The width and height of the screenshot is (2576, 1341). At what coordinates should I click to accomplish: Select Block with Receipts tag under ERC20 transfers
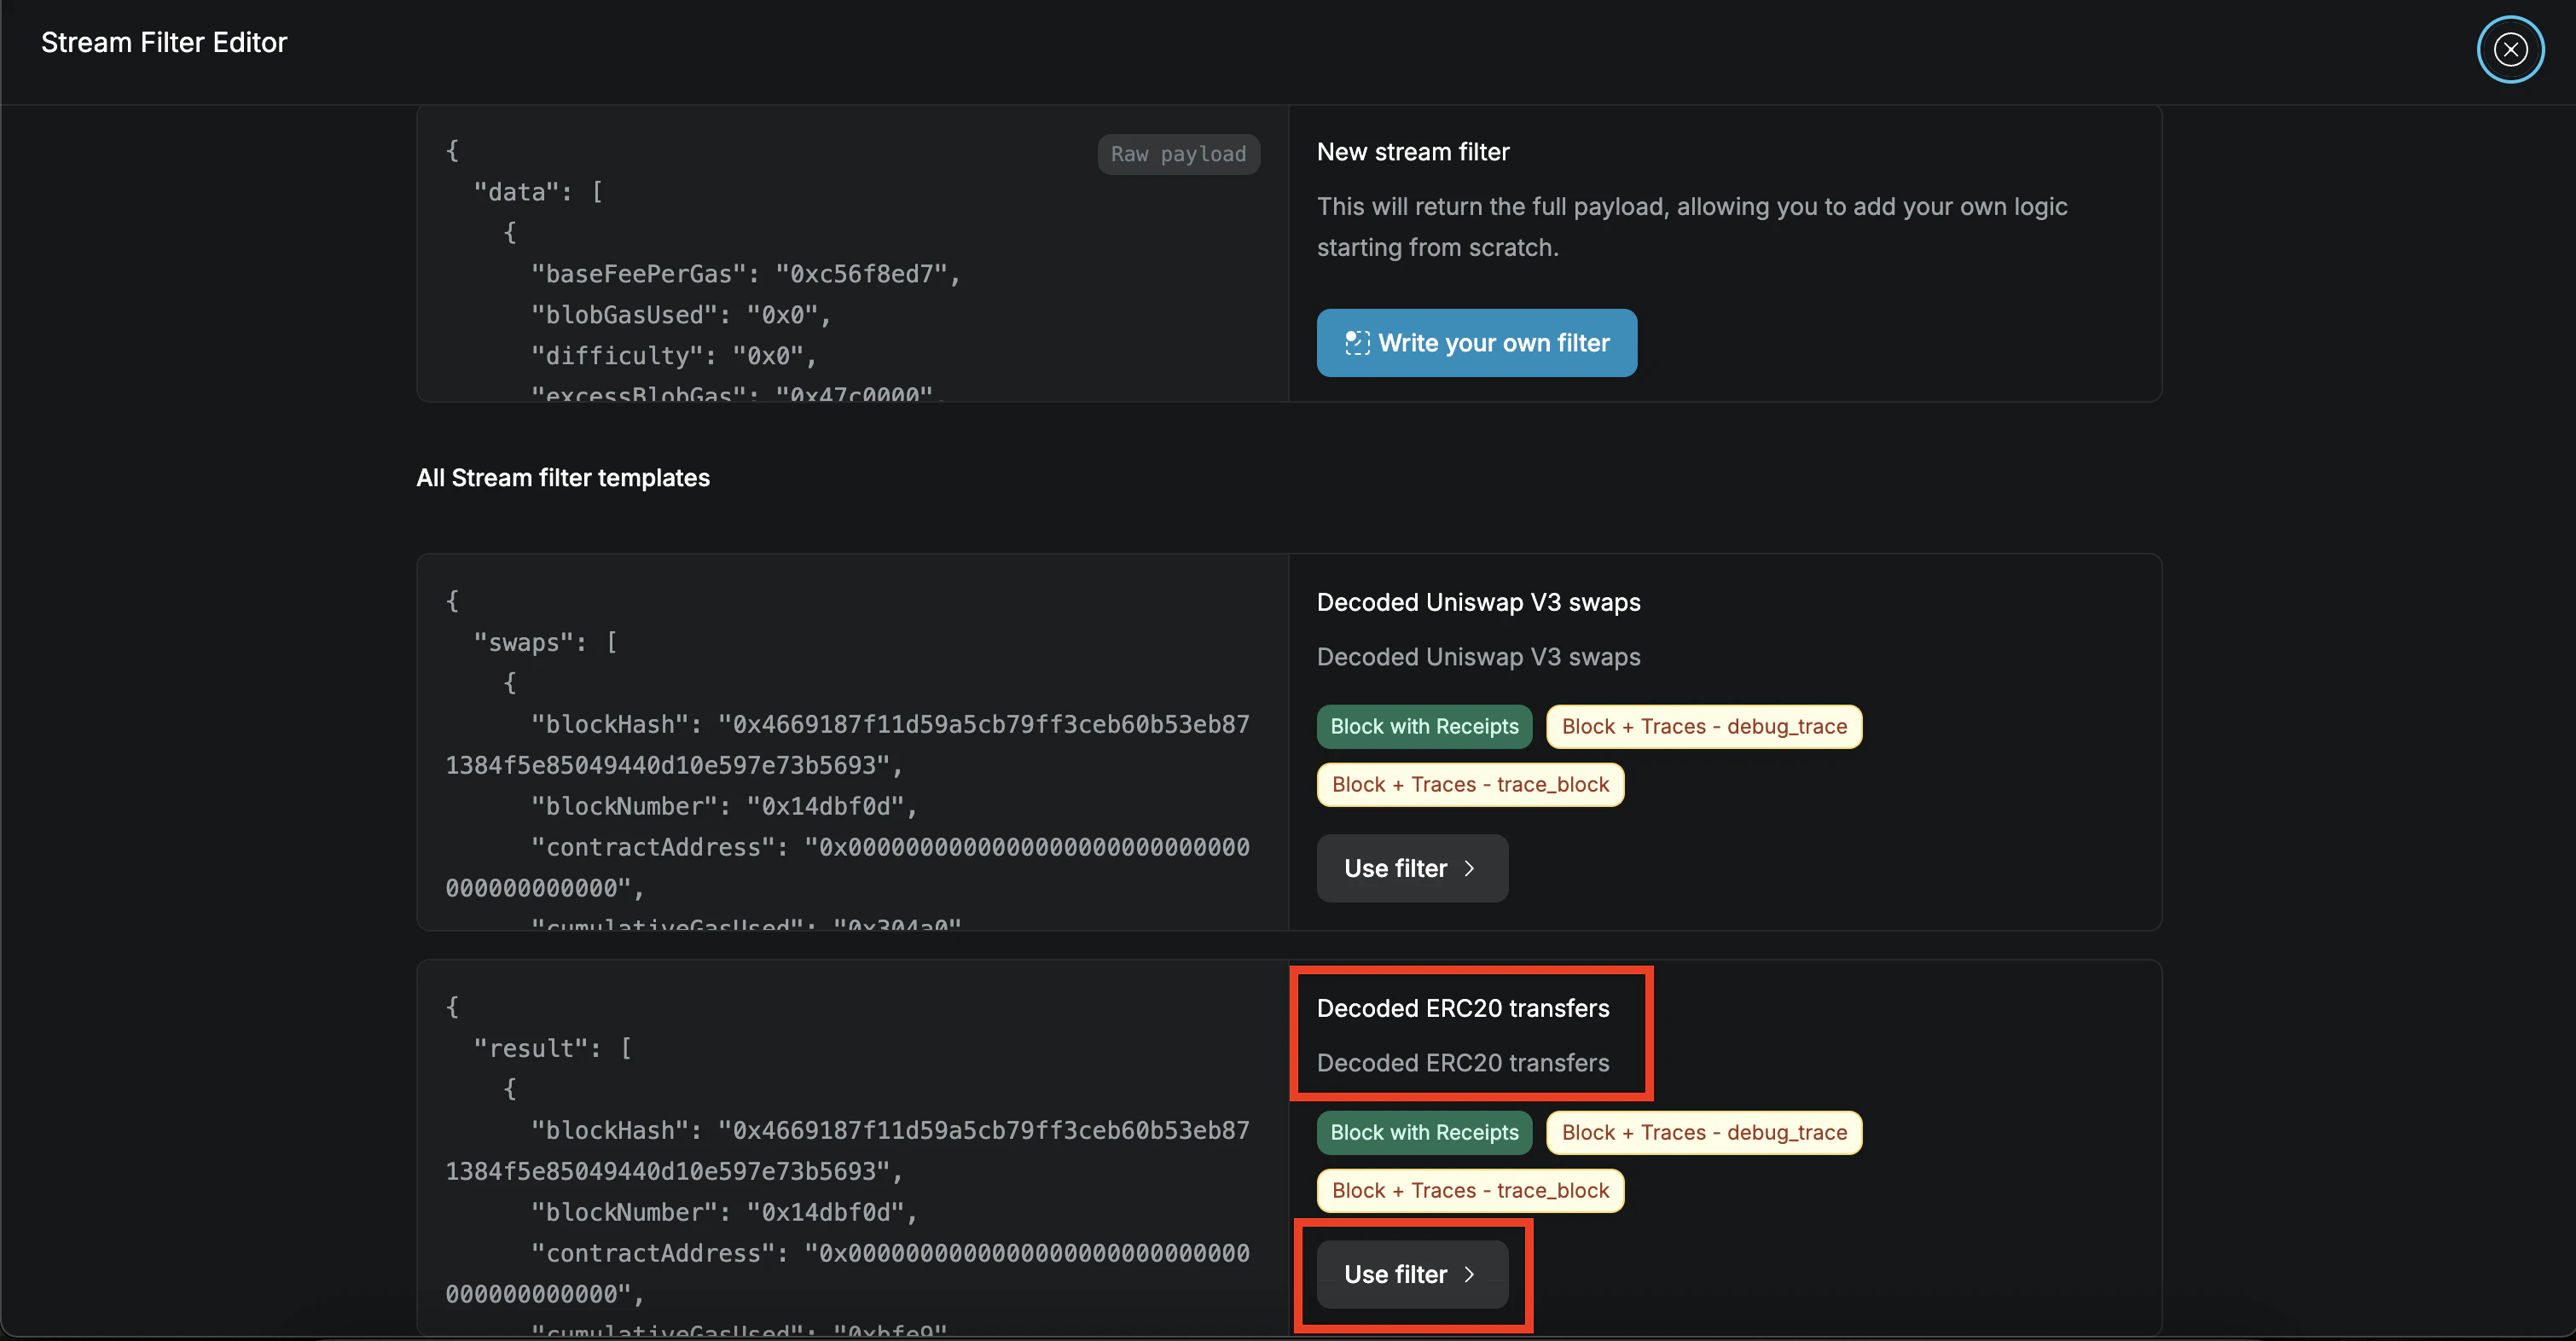(1424, 1132)
